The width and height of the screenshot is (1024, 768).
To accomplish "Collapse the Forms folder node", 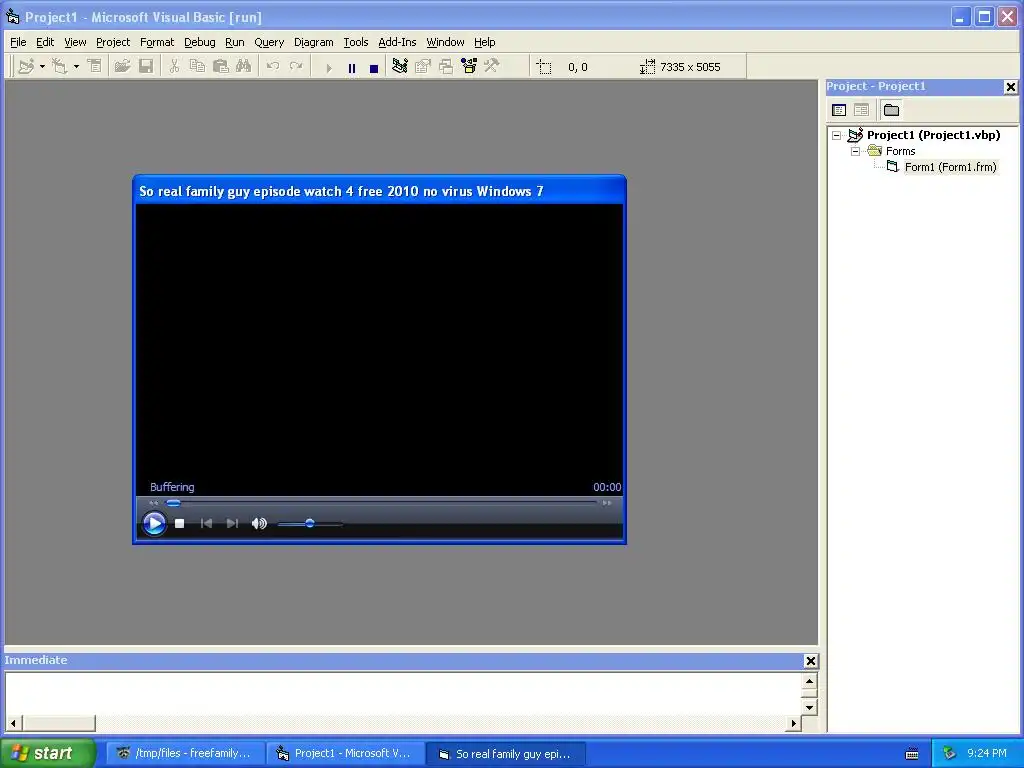I will point(856,152).
